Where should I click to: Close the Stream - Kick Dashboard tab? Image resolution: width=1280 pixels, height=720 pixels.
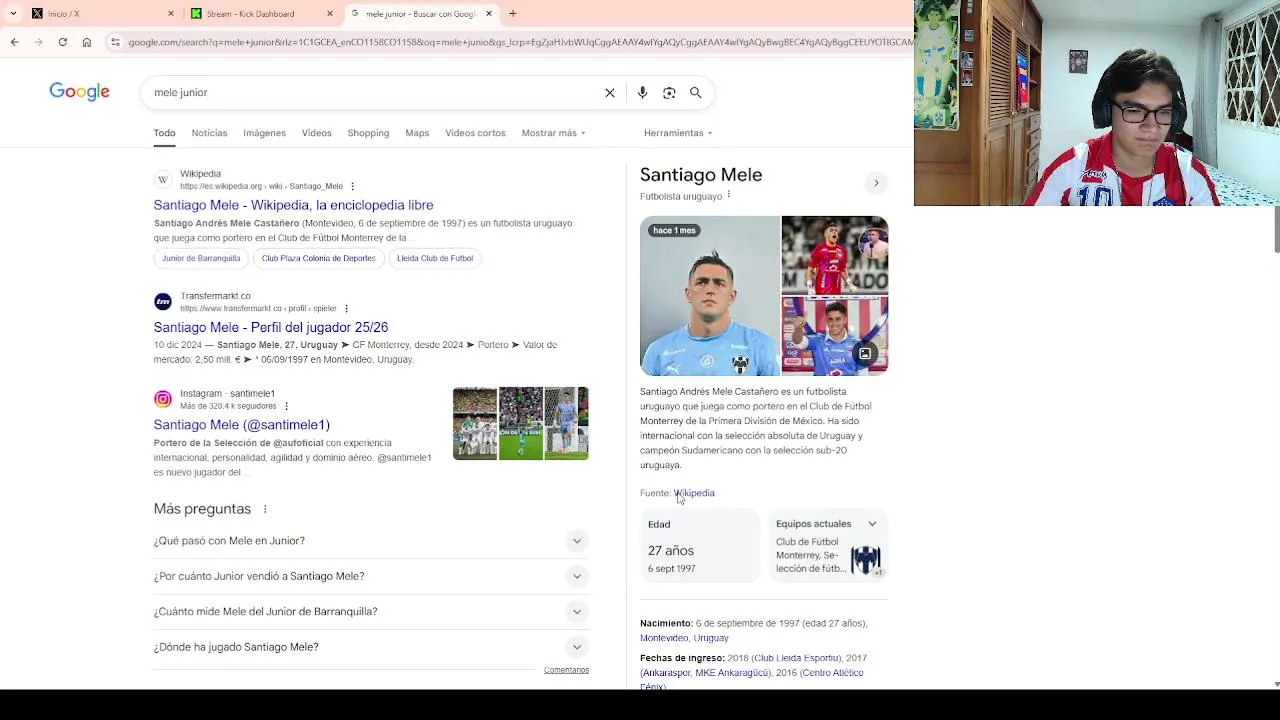330,14
